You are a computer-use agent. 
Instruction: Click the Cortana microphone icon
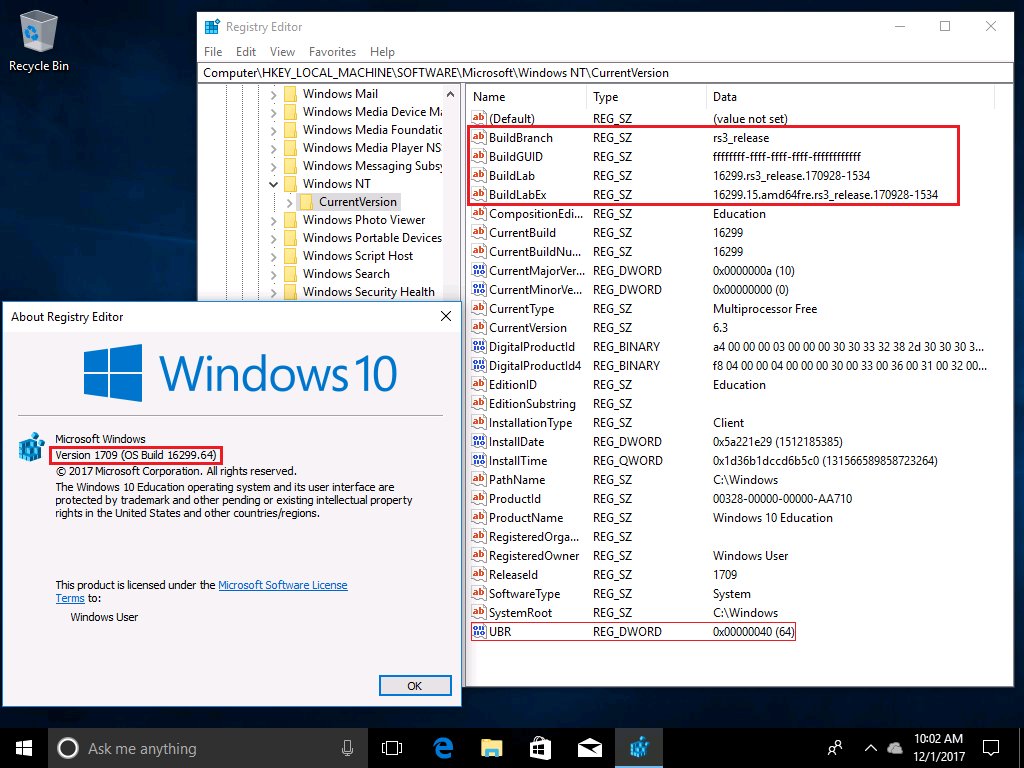[x=347, y=748]
